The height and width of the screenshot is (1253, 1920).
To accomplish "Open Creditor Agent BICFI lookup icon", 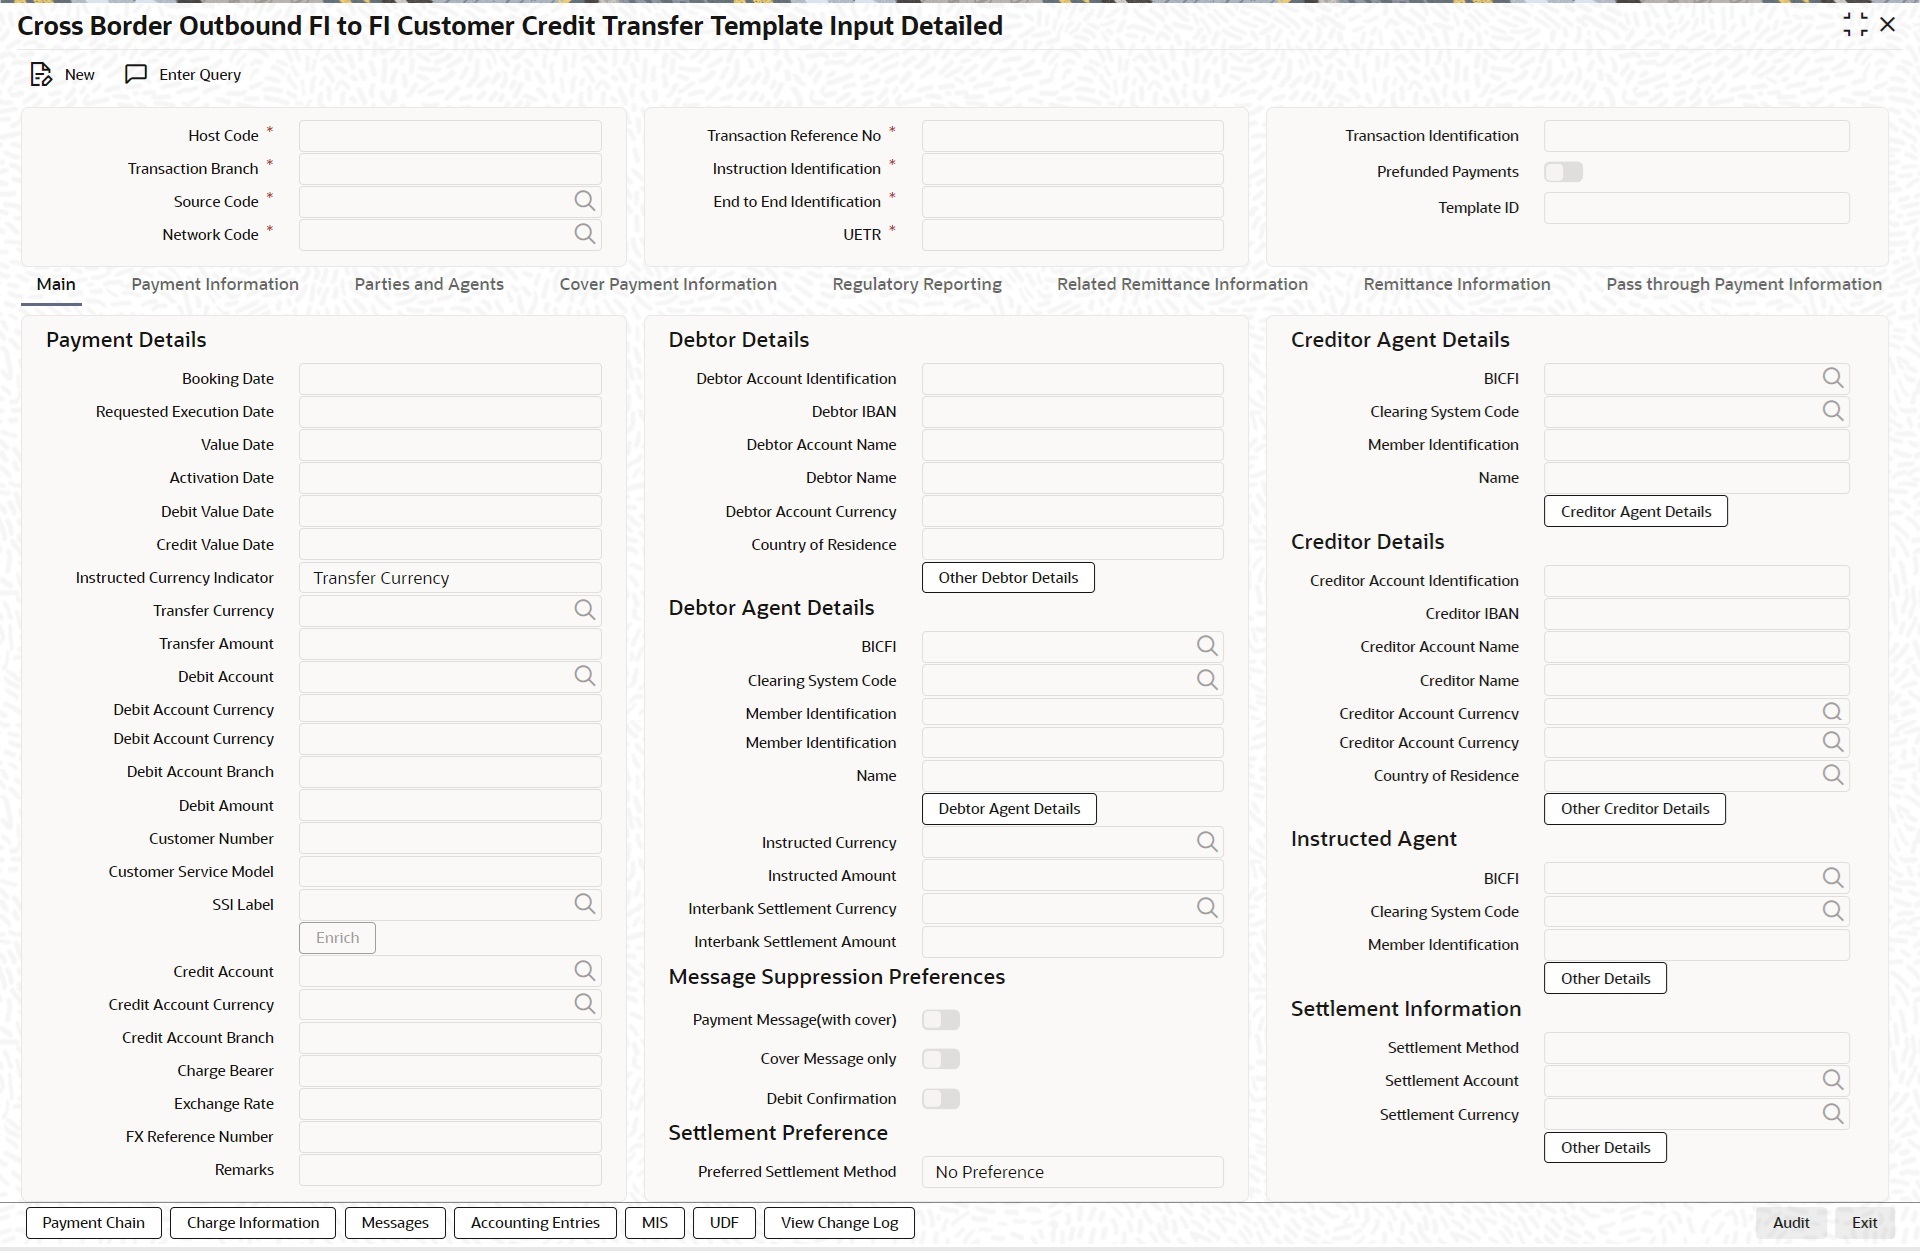I will coord(1832,379).
